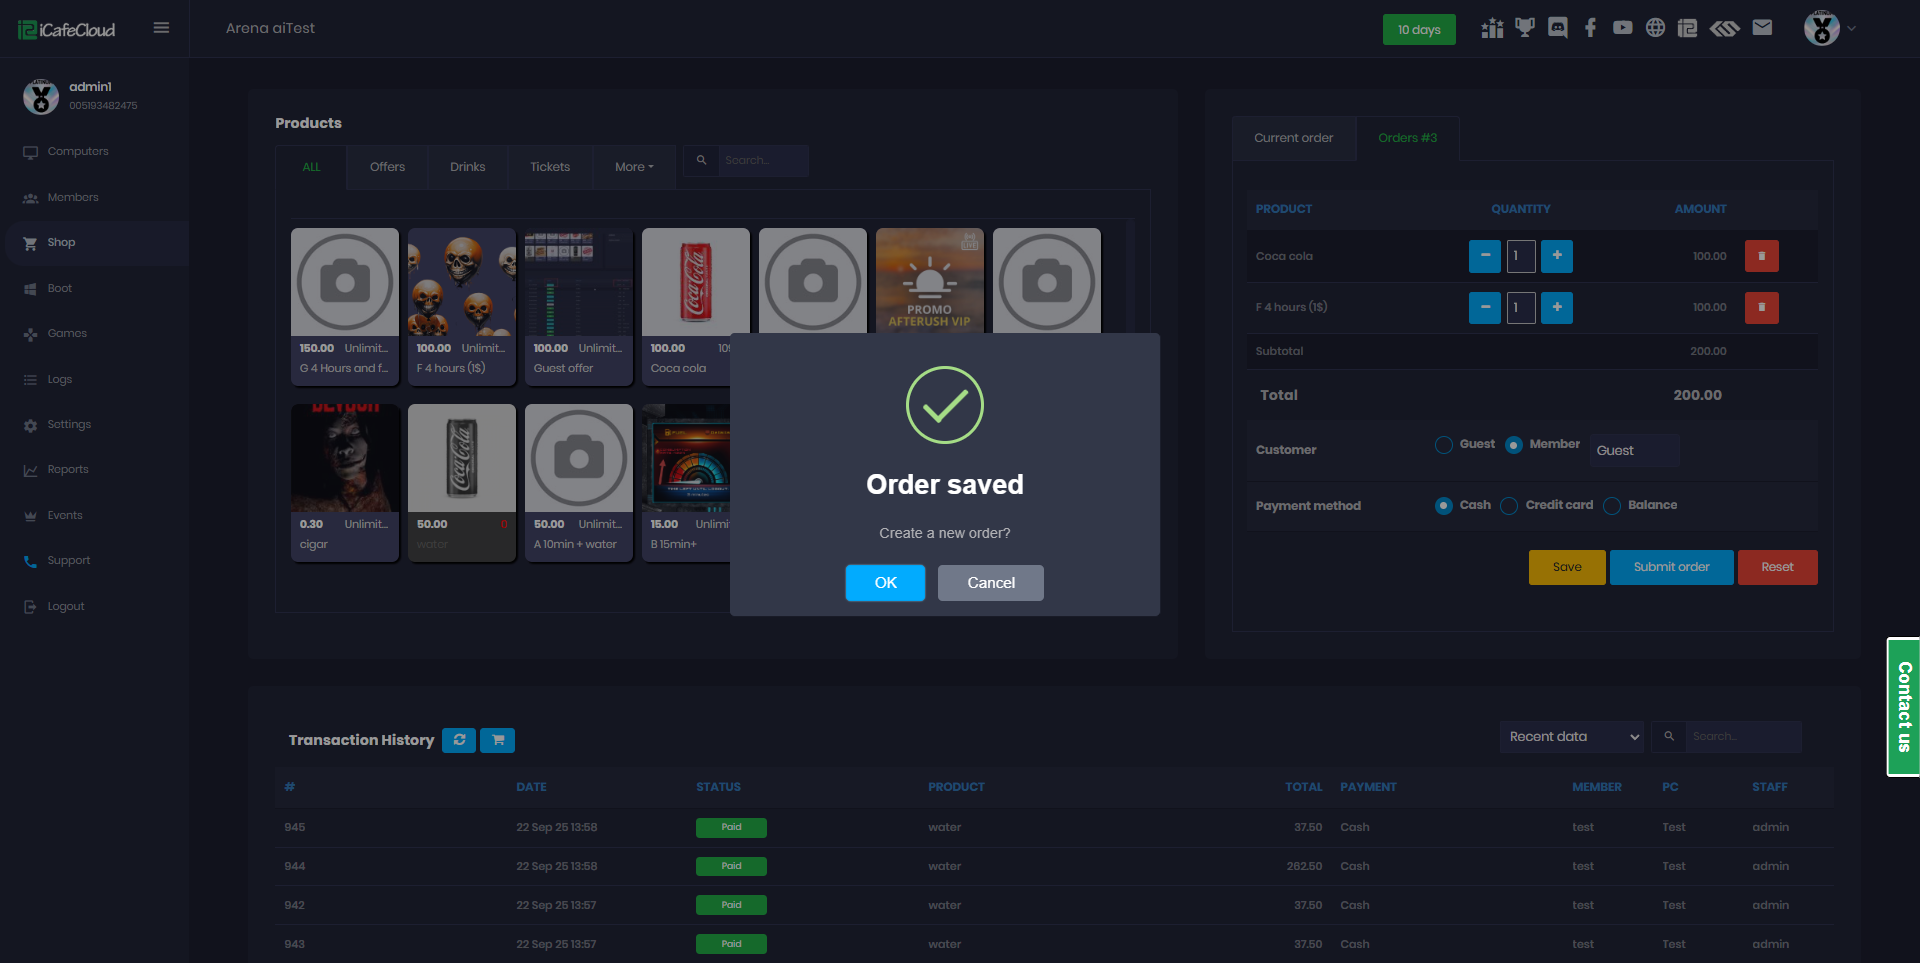Add the cigar product card
Viewport: 1920px width, 963px height.
(x=345, y=483)
